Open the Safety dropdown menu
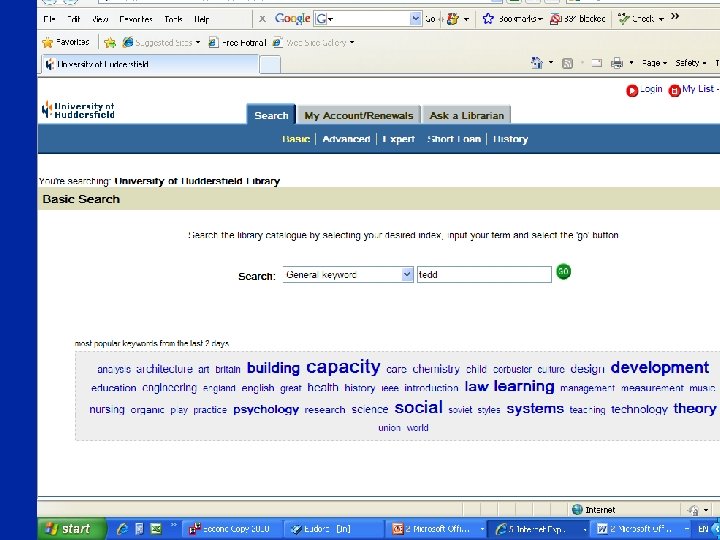The width and height of the screenshot is (720, 540). [x=690, y=63]
